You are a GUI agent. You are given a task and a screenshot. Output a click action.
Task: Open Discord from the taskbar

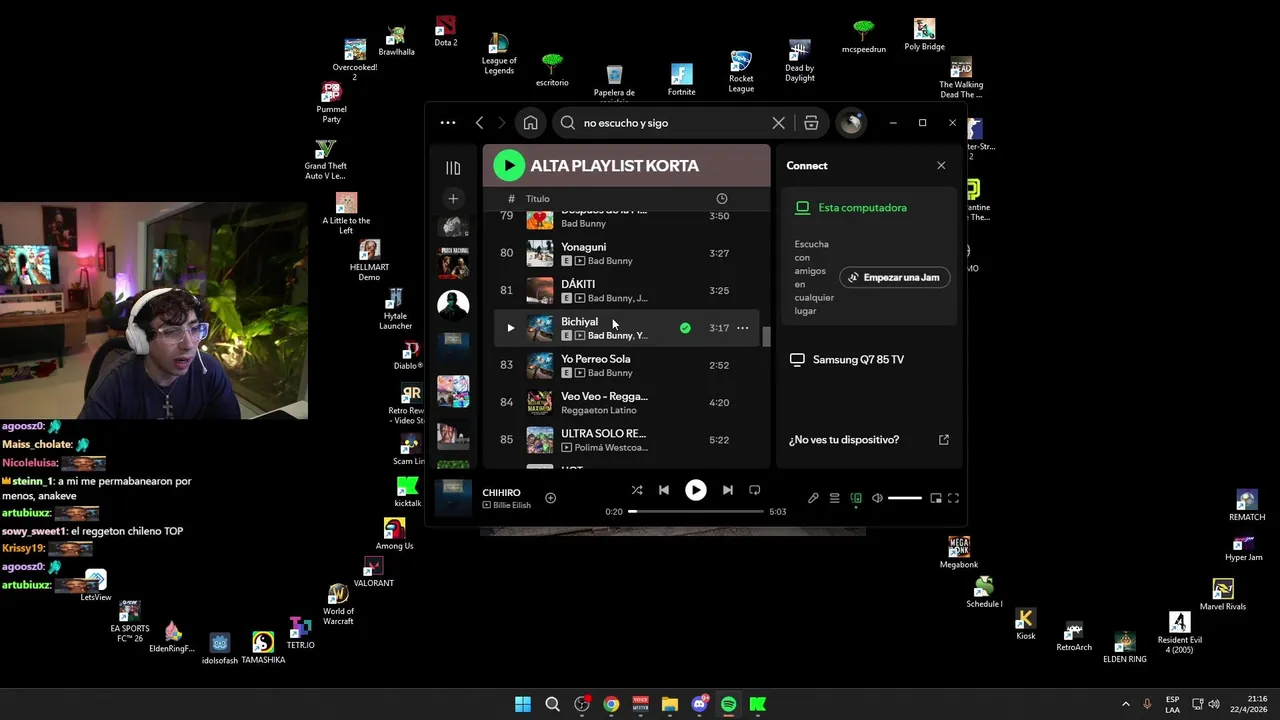pos(699,704)
